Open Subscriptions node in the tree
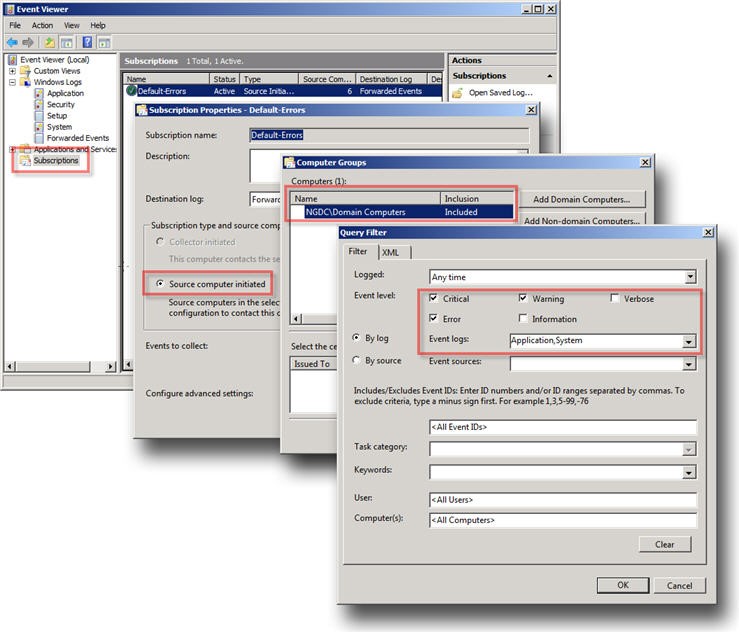739x632 pixels. pyautogui.click(x=55, y=160)
